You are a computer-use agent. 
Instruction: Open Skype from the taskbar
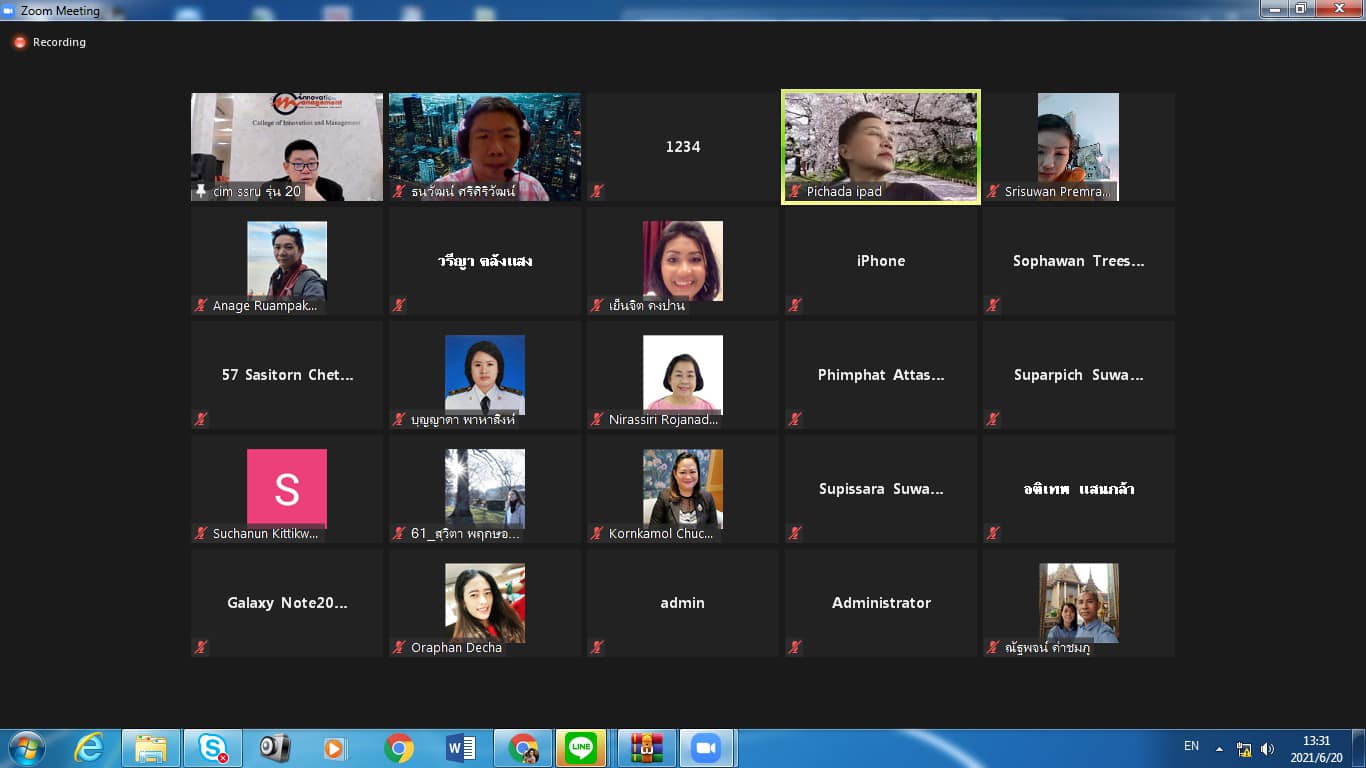click(212, 748)
